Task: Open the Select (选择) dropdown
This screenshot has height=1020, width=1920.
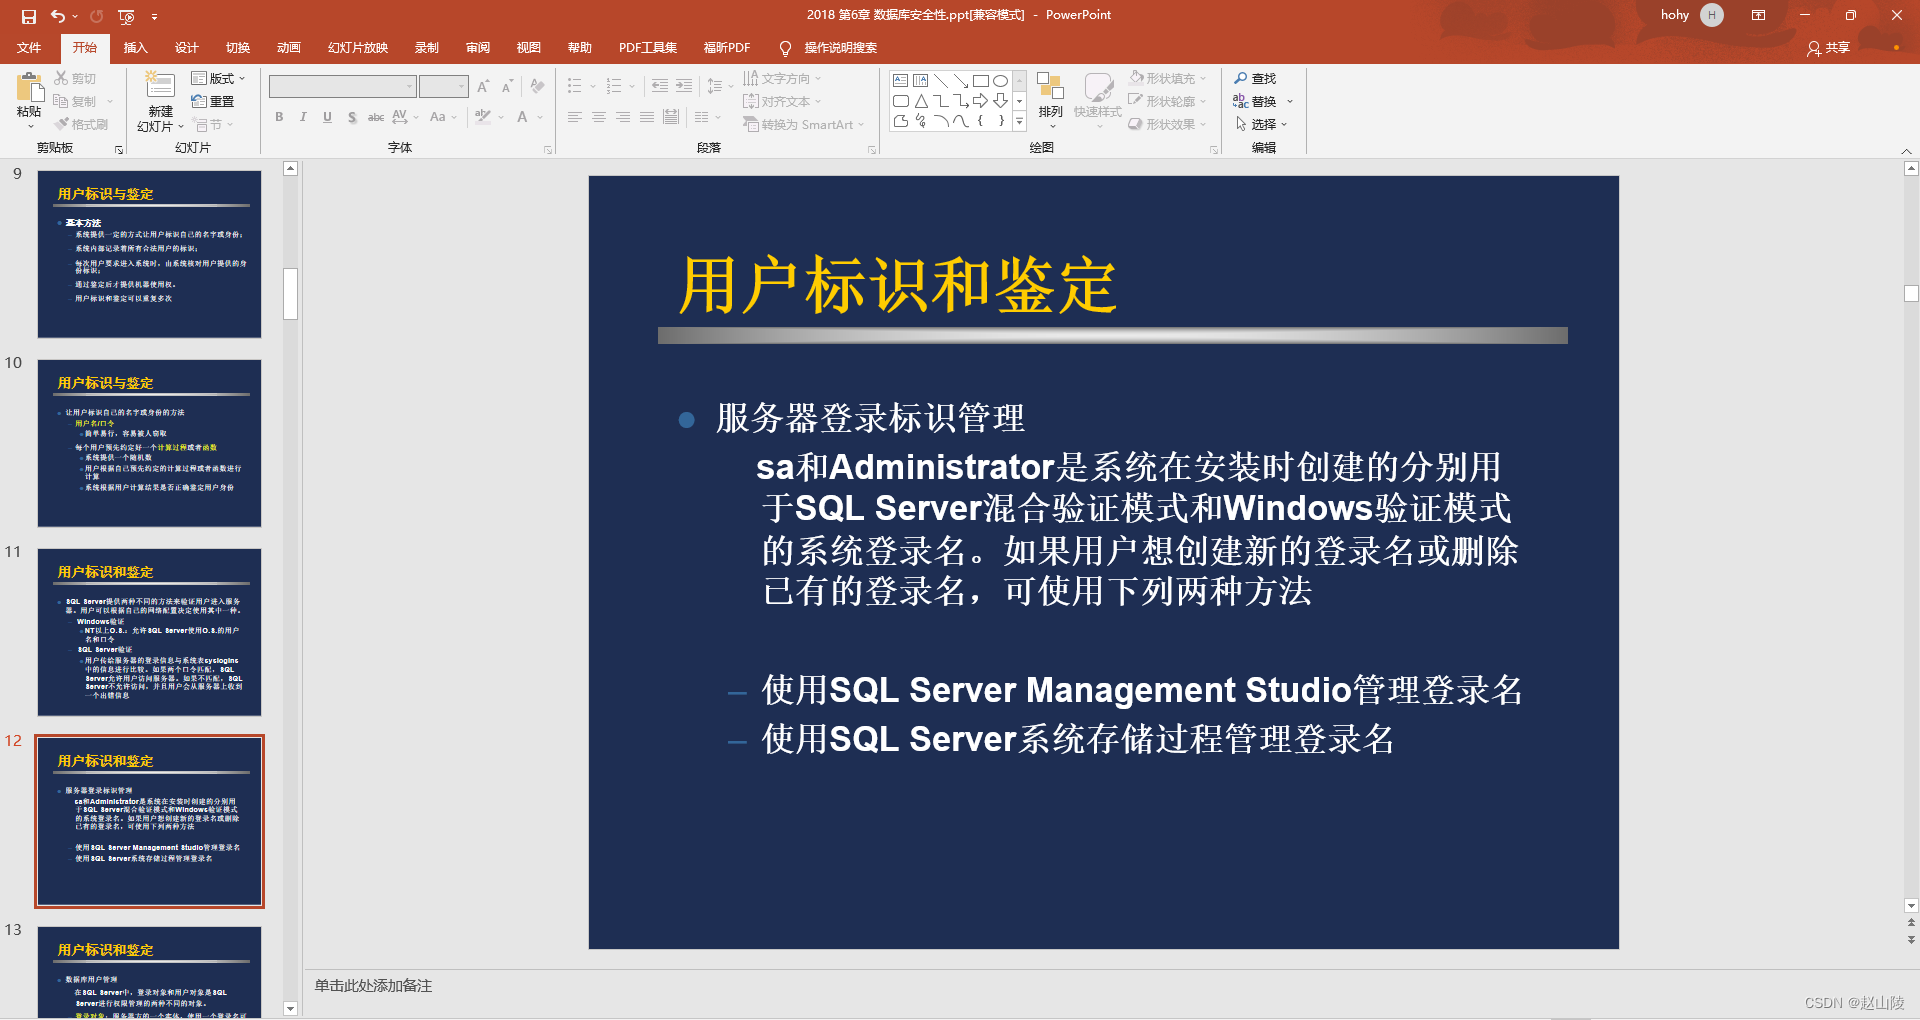Action: pyautogui.click(x=1262, y=124)
